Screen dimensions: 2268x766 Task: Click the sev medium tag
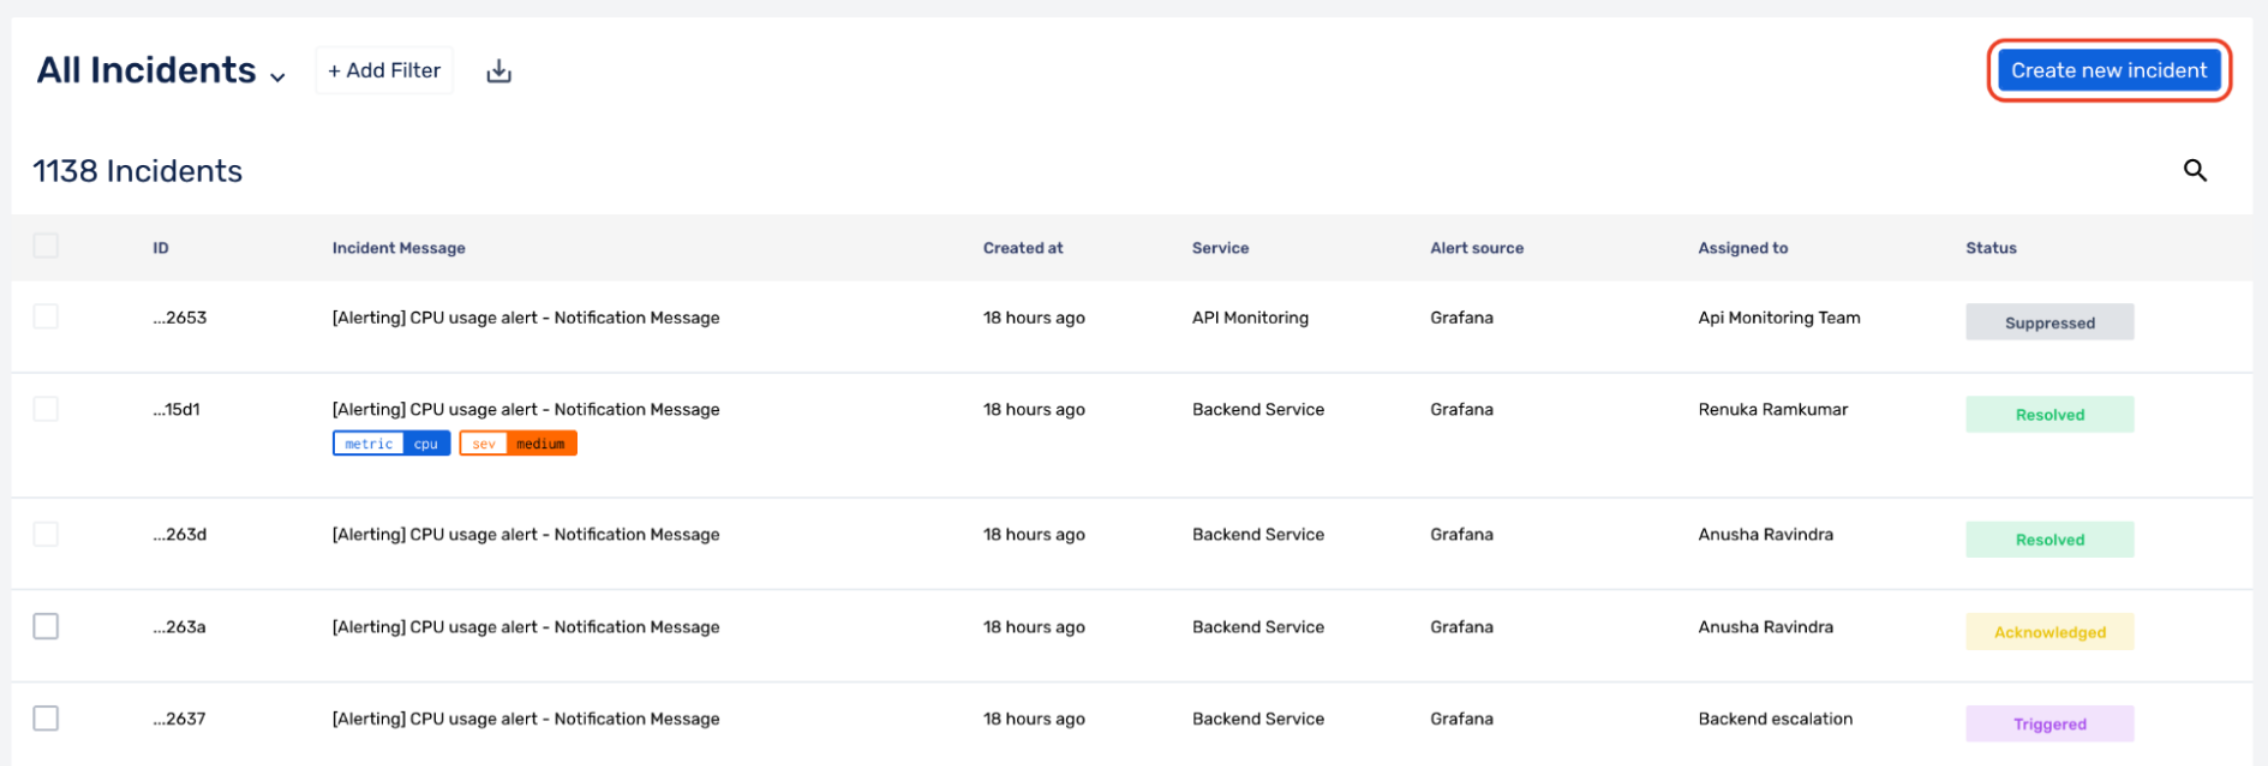[518, 444]
